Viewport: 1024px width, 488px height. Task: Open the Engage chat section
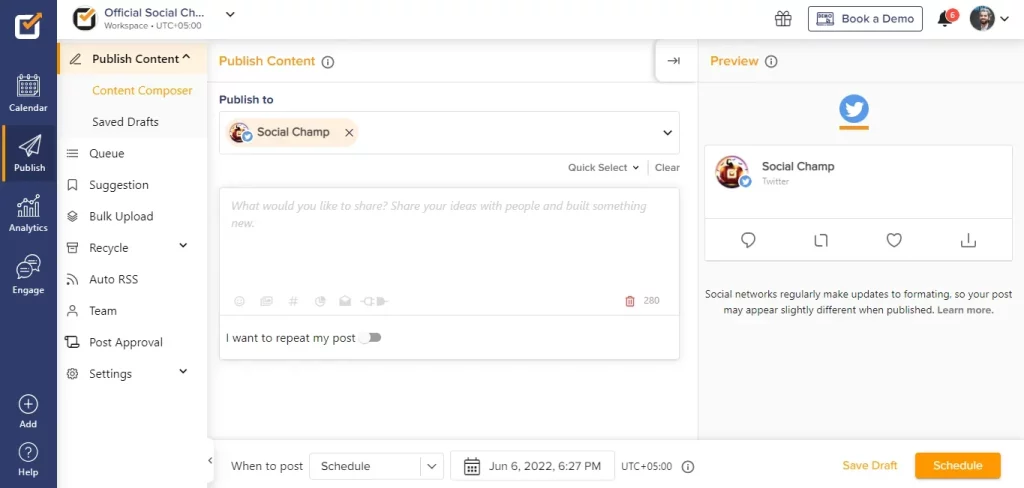(x=28, y=275)
